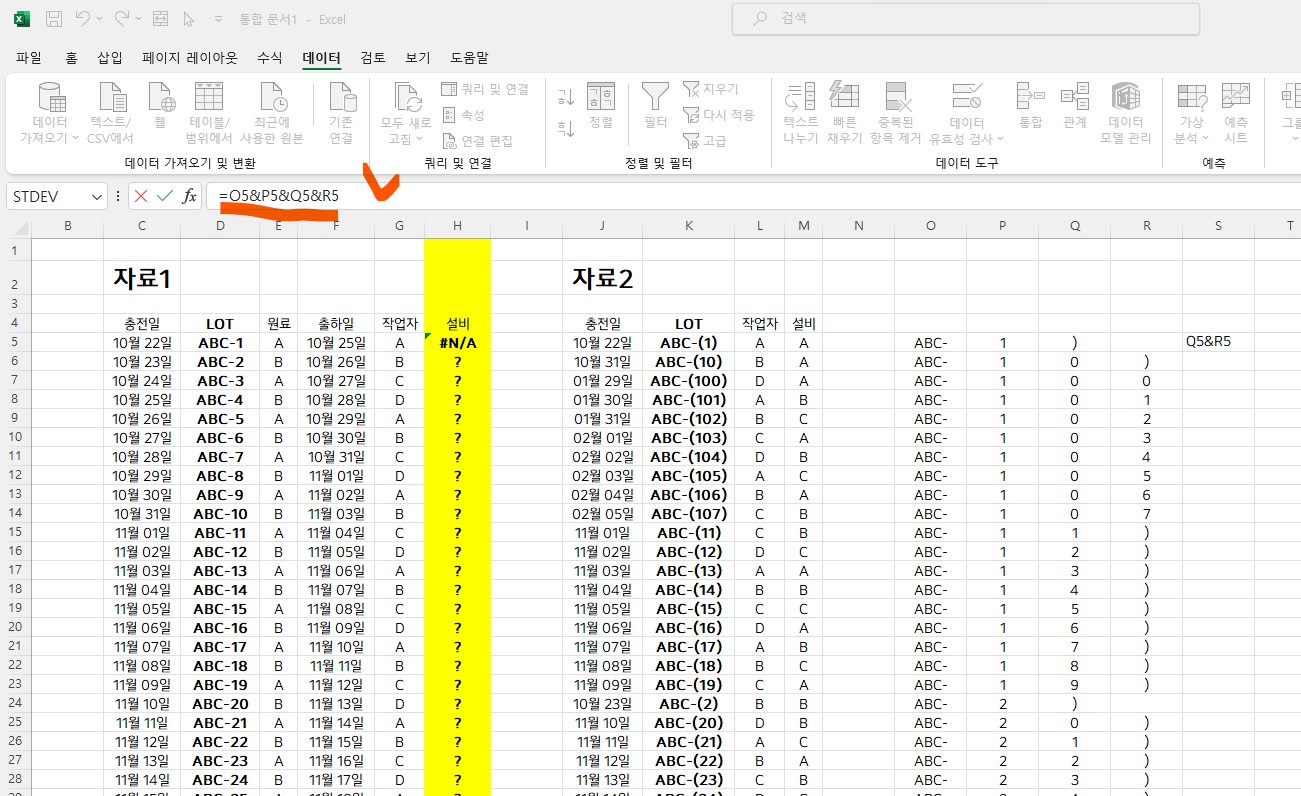This screenshot has height=796, width=1301.
Task: Click cell K7 with ABC-(100)
Action: pos(688,380)
